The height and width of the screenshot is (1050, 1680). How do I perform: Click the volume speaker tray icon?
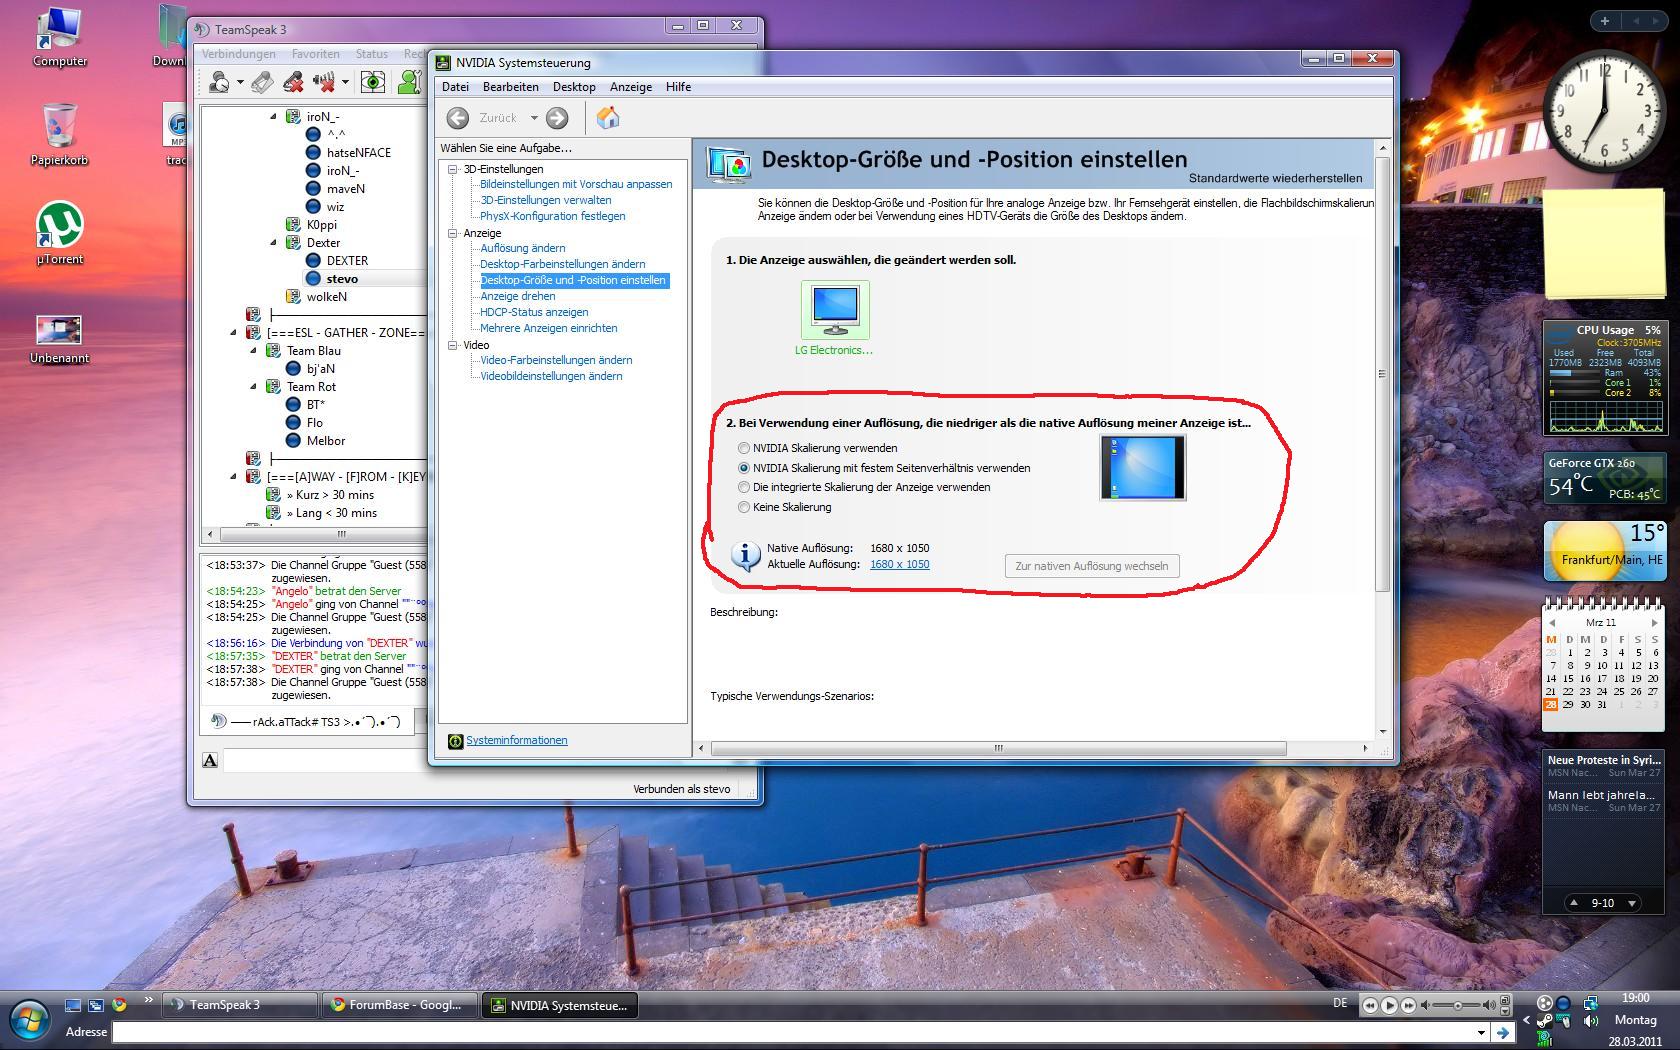1590,1021
